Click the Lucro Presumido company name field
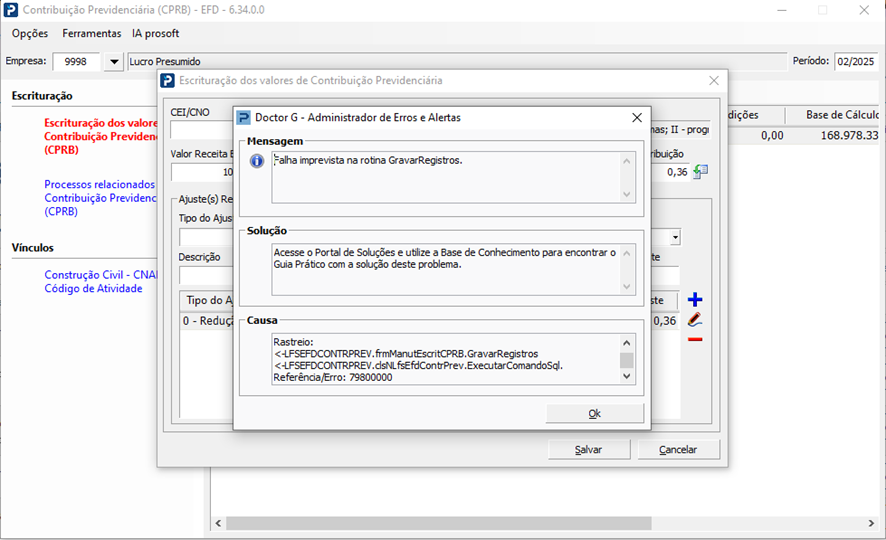 [457, 62]
